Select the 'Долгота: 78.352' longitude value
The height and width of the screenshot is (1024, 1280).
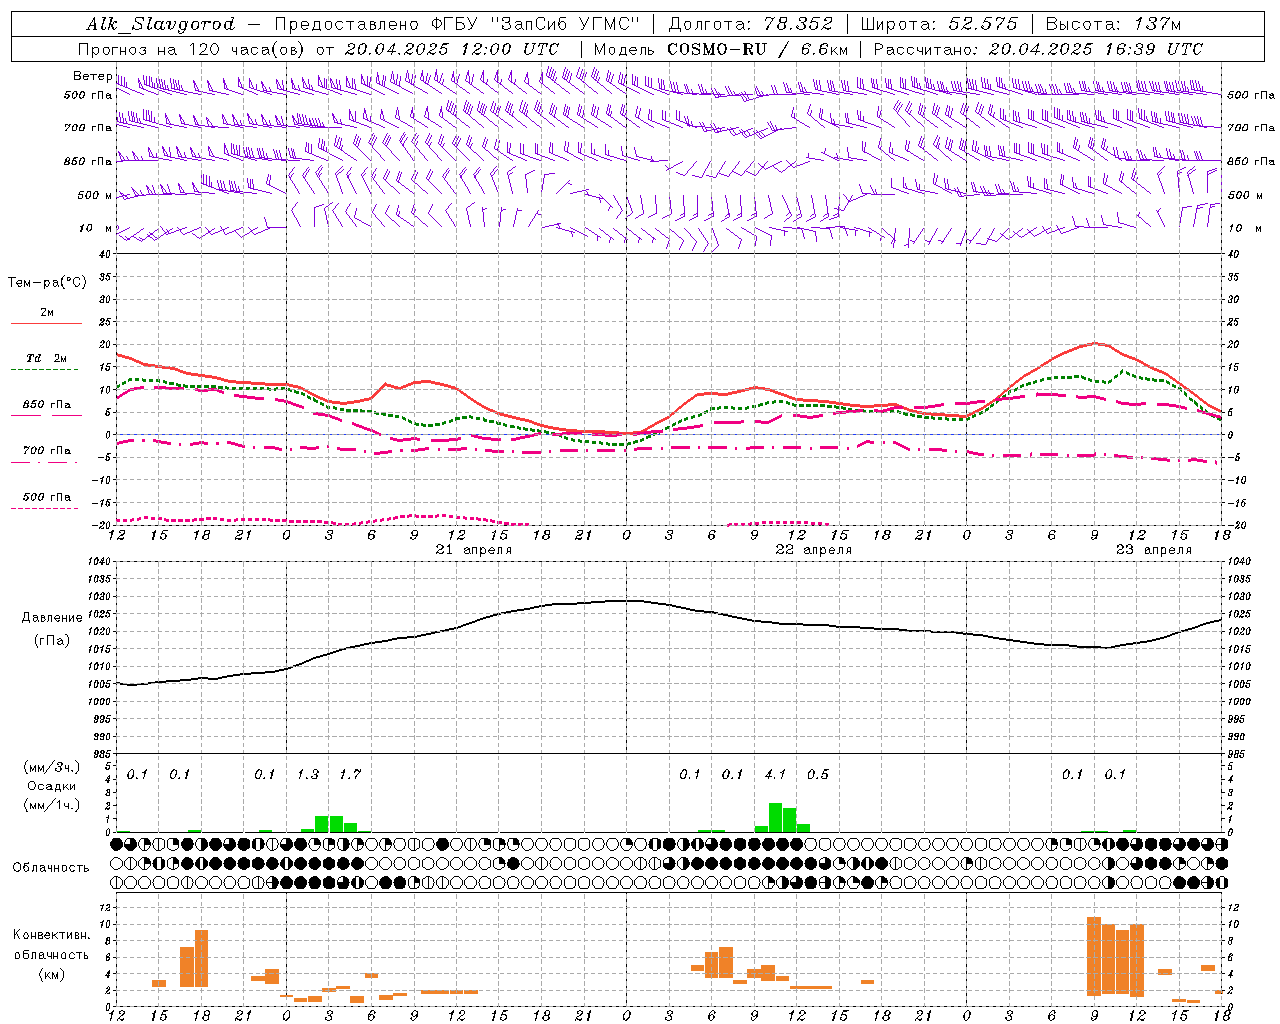point(751,24)
